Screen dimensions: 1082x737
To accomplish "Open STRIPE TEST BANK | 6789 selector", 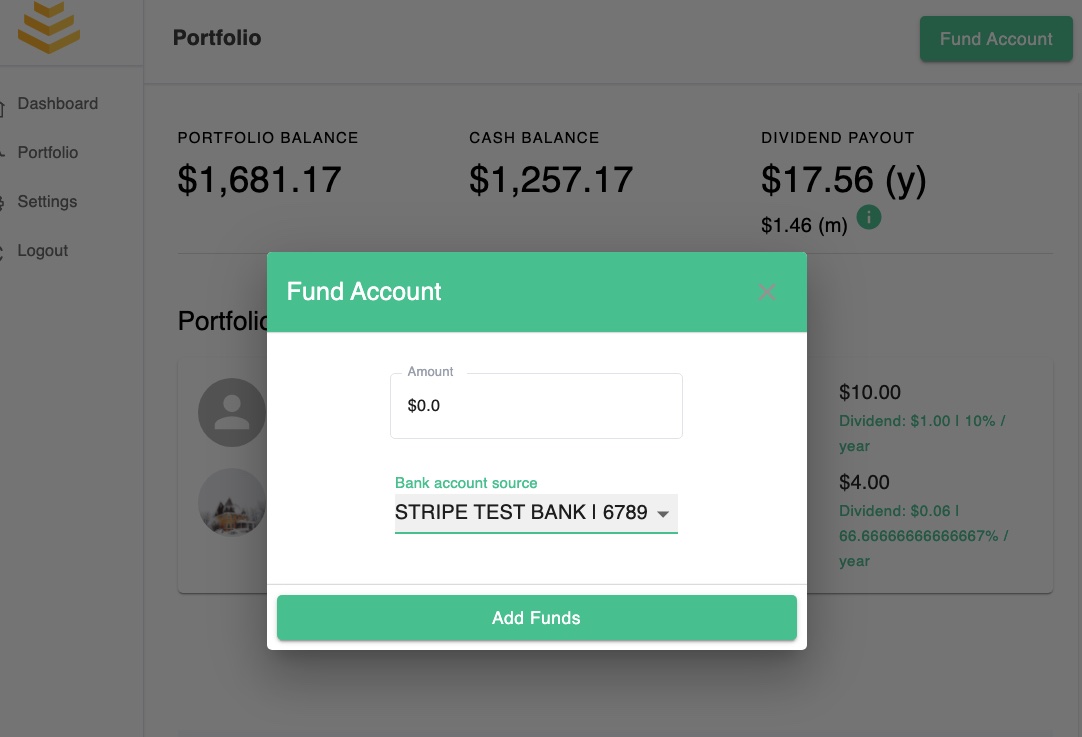I will [x=536, y=513].
